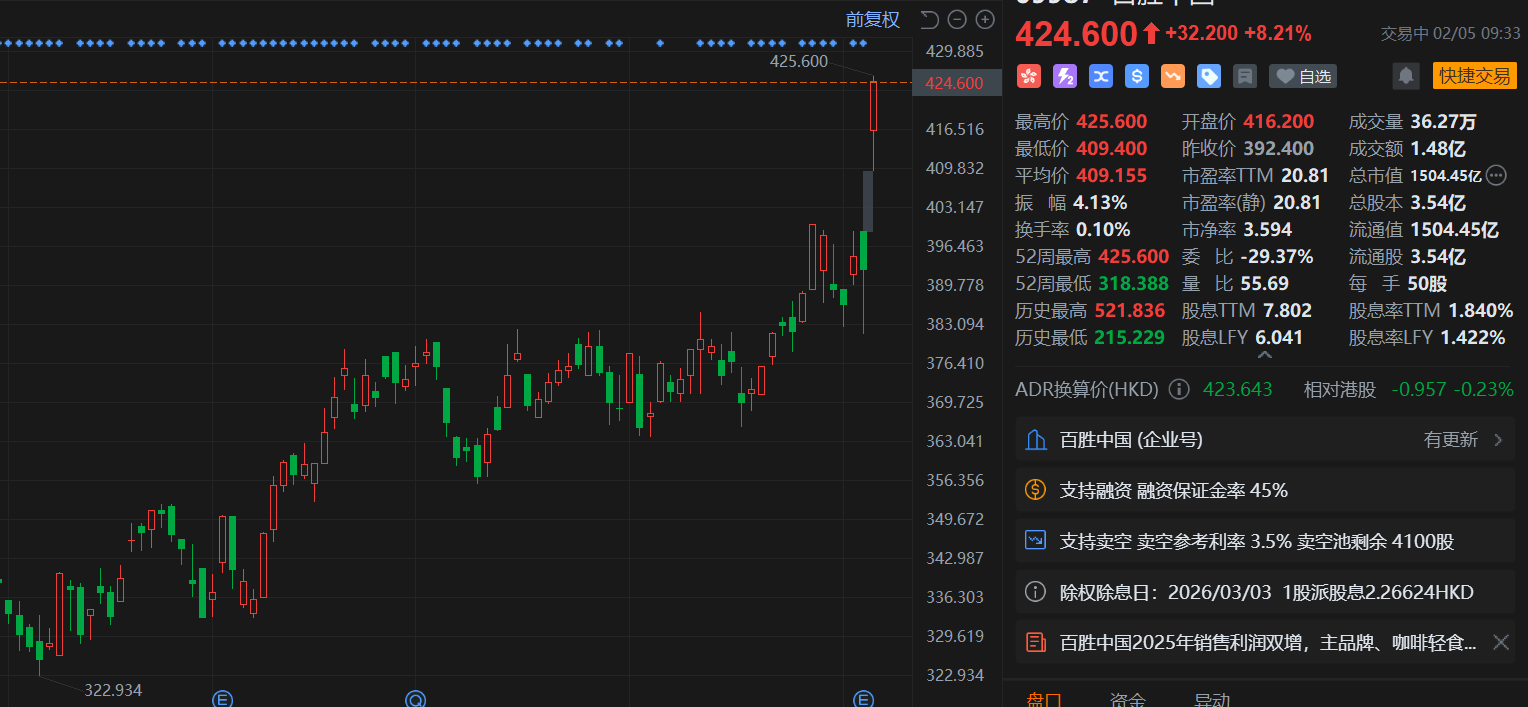Image resolution: width=1528 pixels, height=707 pixels.
Task: Click the info icon beside ADR换算价(HKD)
Action: click(x=1179, y=389)
